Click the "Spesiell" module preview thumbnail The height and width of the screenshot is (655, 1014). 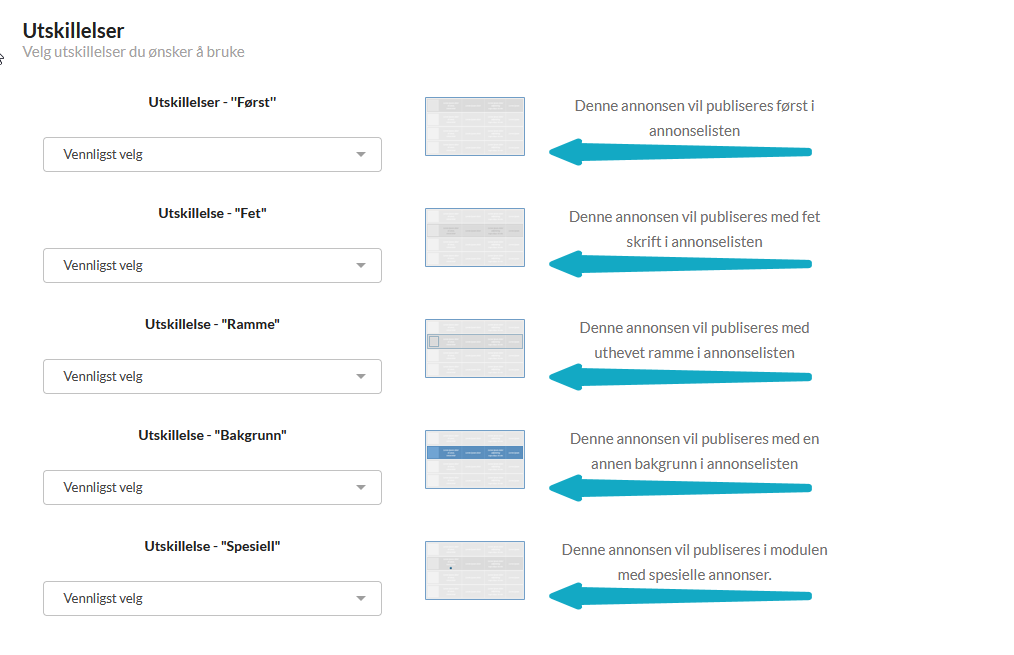pos(474,570)
